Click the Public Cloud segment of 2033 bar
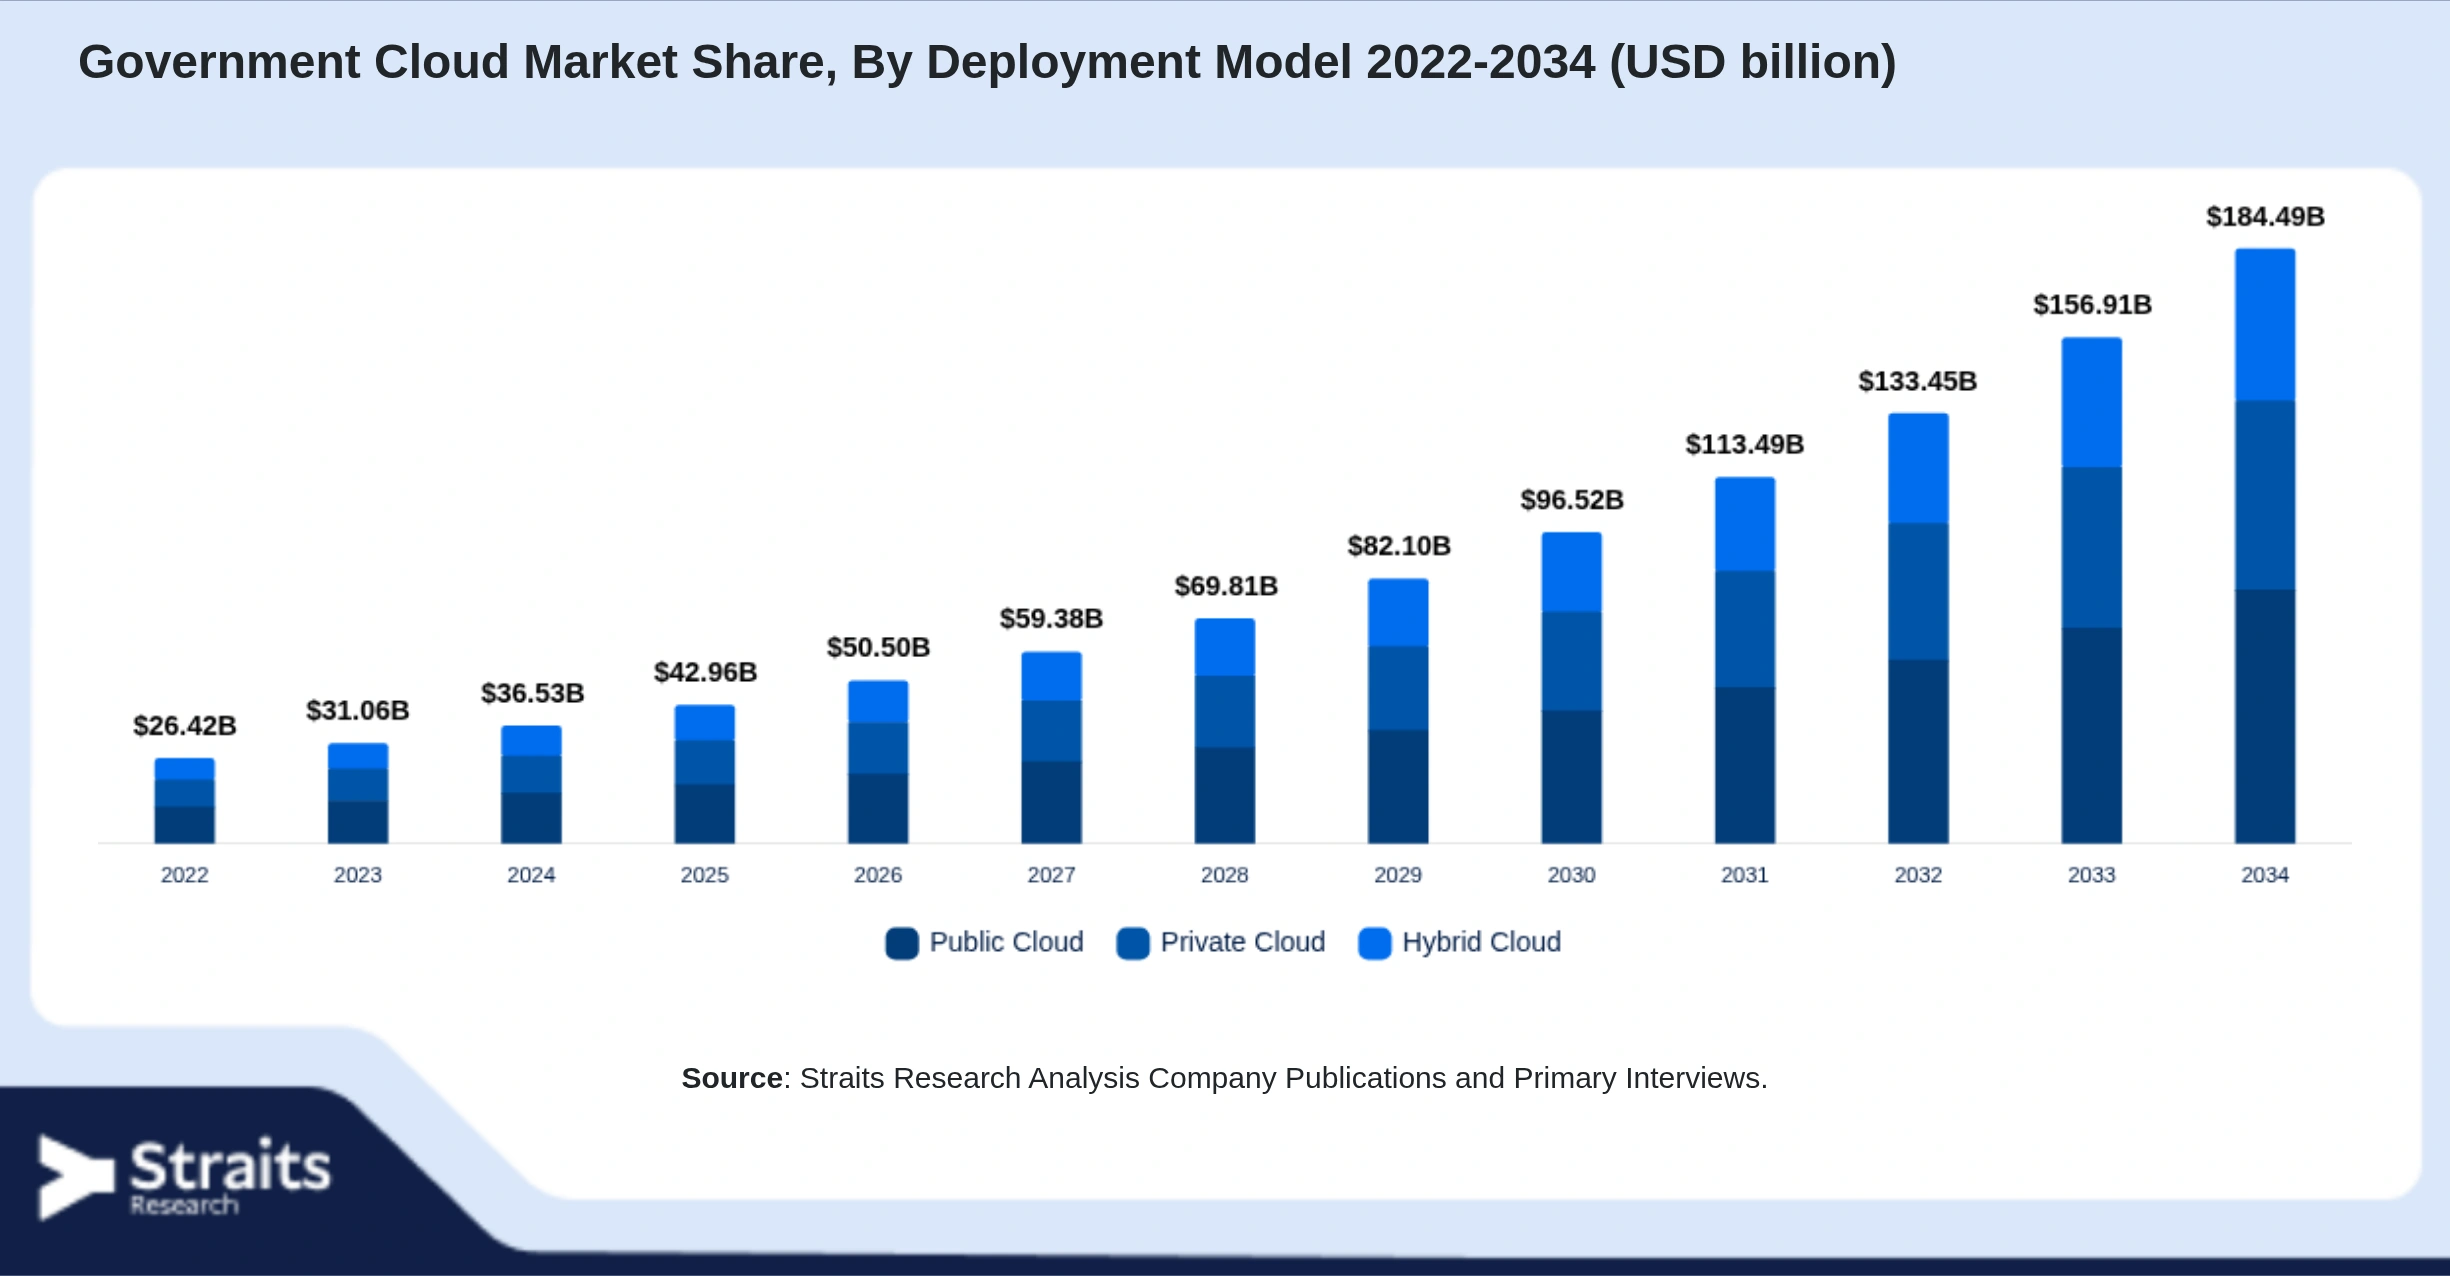Screen dimensions: 2450x1276 coord(2092,735)
